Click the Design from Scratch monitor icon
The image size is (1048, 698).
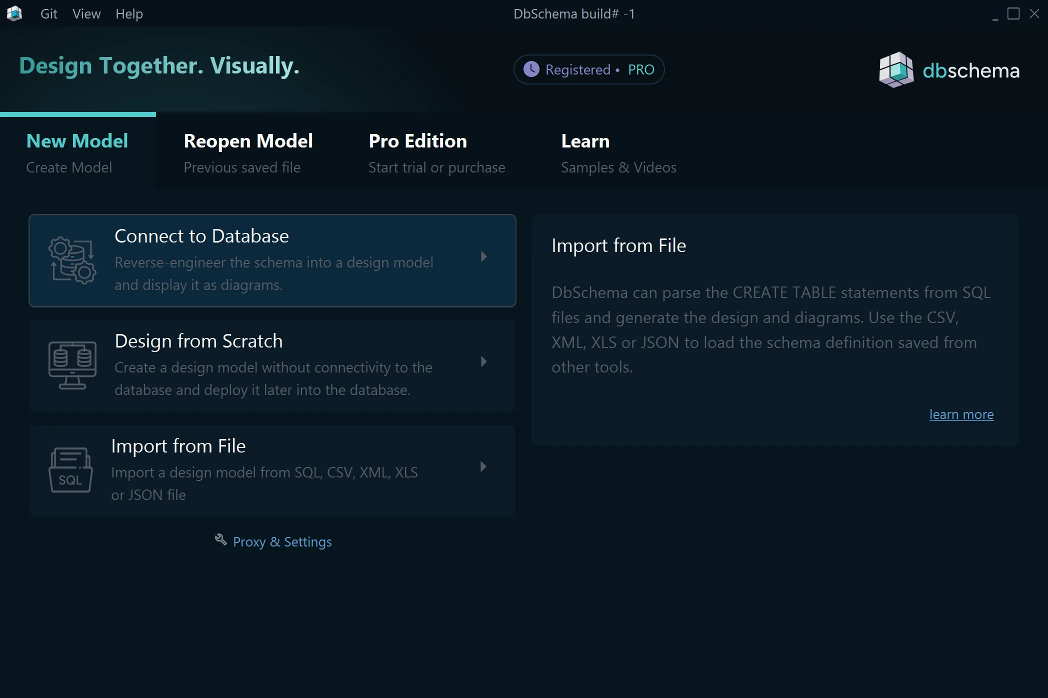point(72,365)
